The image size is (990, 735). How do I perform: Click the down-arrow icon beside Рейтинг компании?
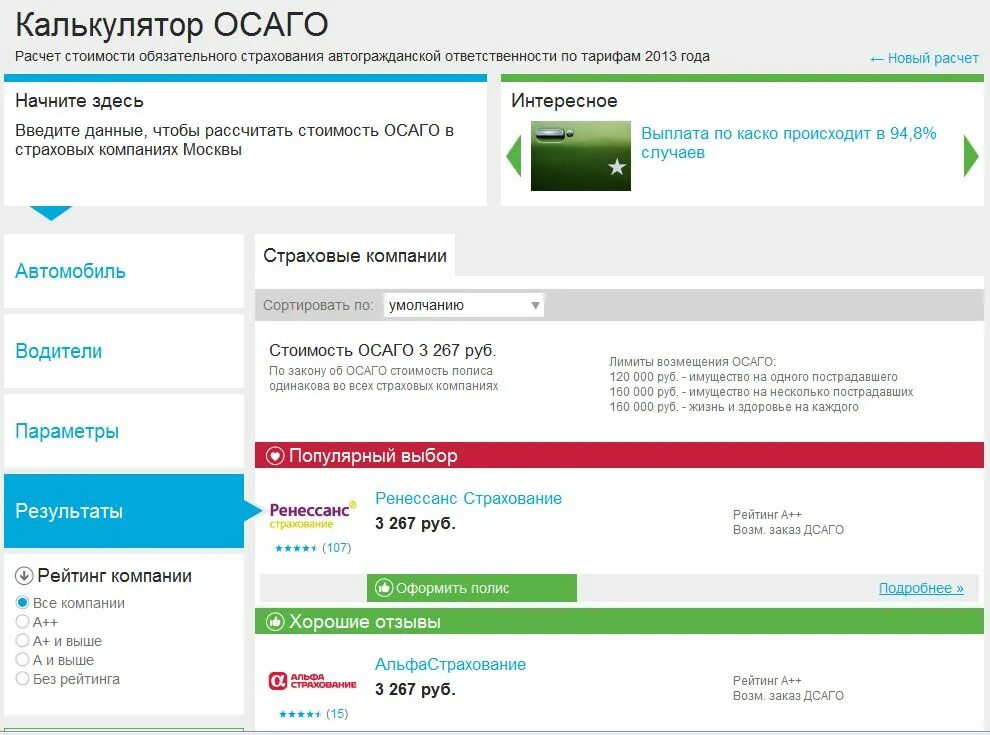coord(22,575)
